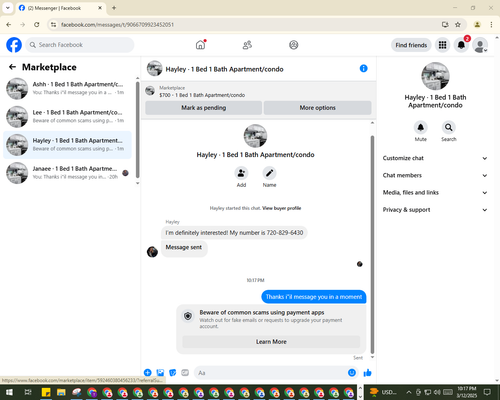The width and height of the screenshot is (500, 400).
Task: Open the Friends icon in top navigation
Action: (x=247, y=45)
